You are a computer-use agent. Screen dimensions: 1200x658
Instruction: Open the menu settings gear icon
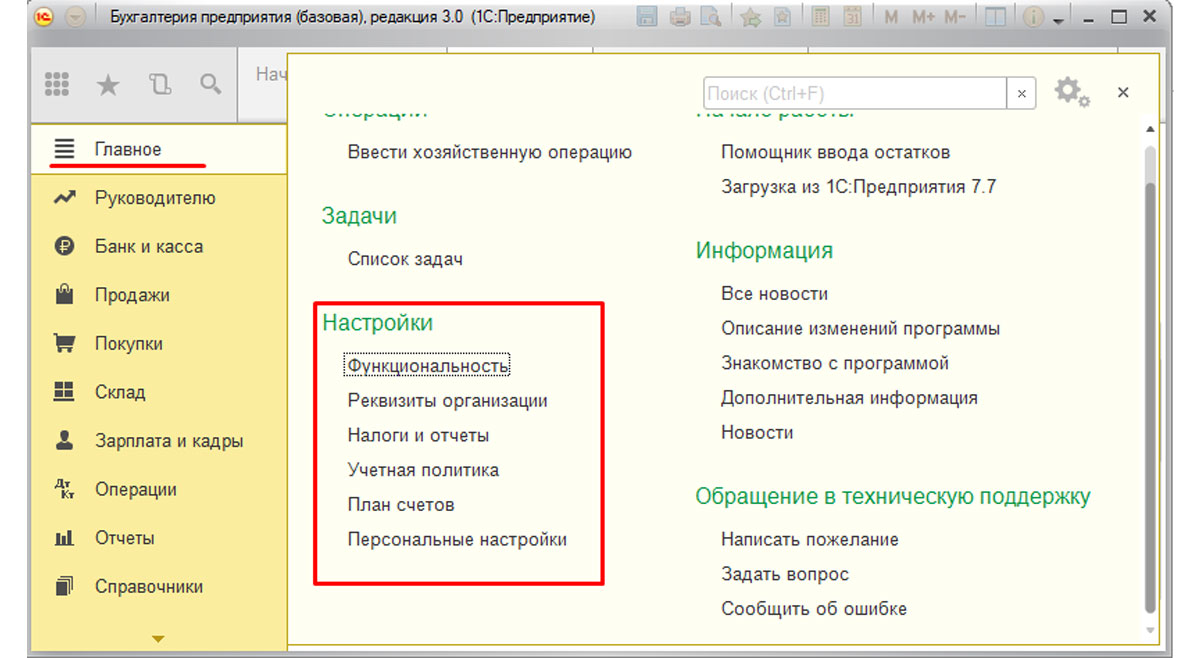pos(1071,92)
